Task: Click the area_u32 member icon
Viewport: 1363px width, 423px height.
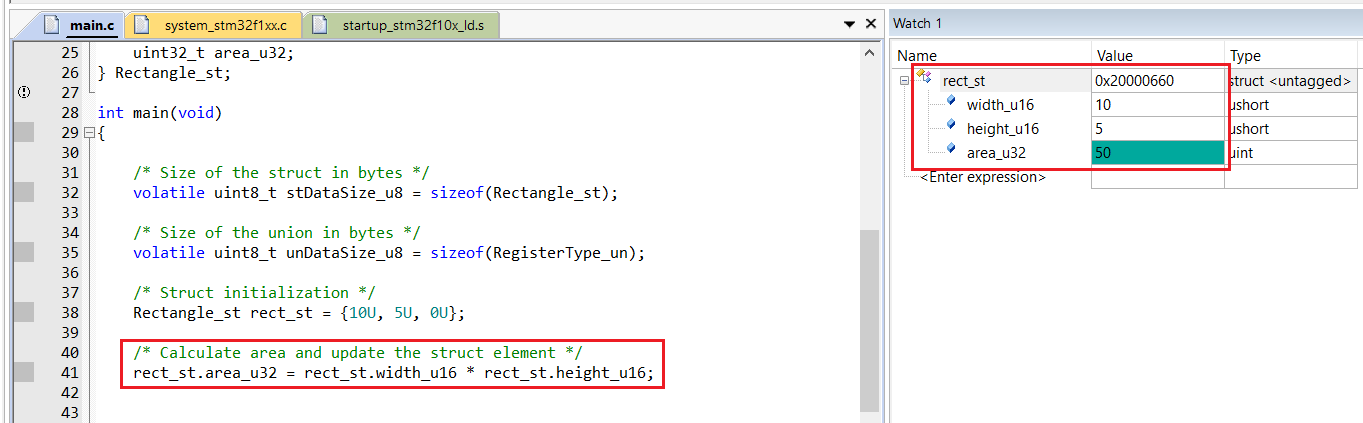Action: click(x=950, y=152)
